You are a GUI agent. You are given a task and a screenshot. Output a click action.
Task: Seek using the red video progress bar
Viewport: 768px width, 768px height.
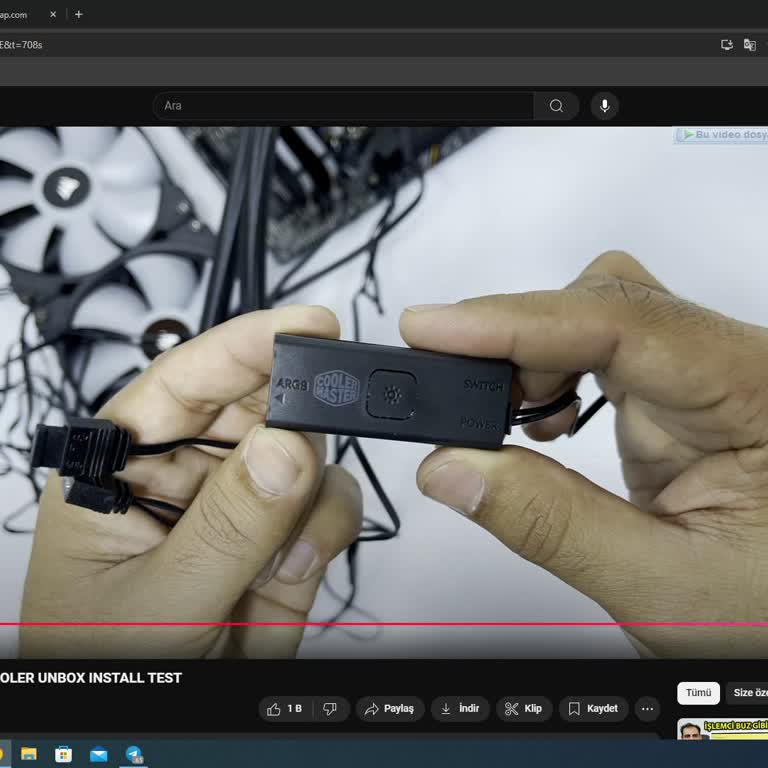pos(384,624)
